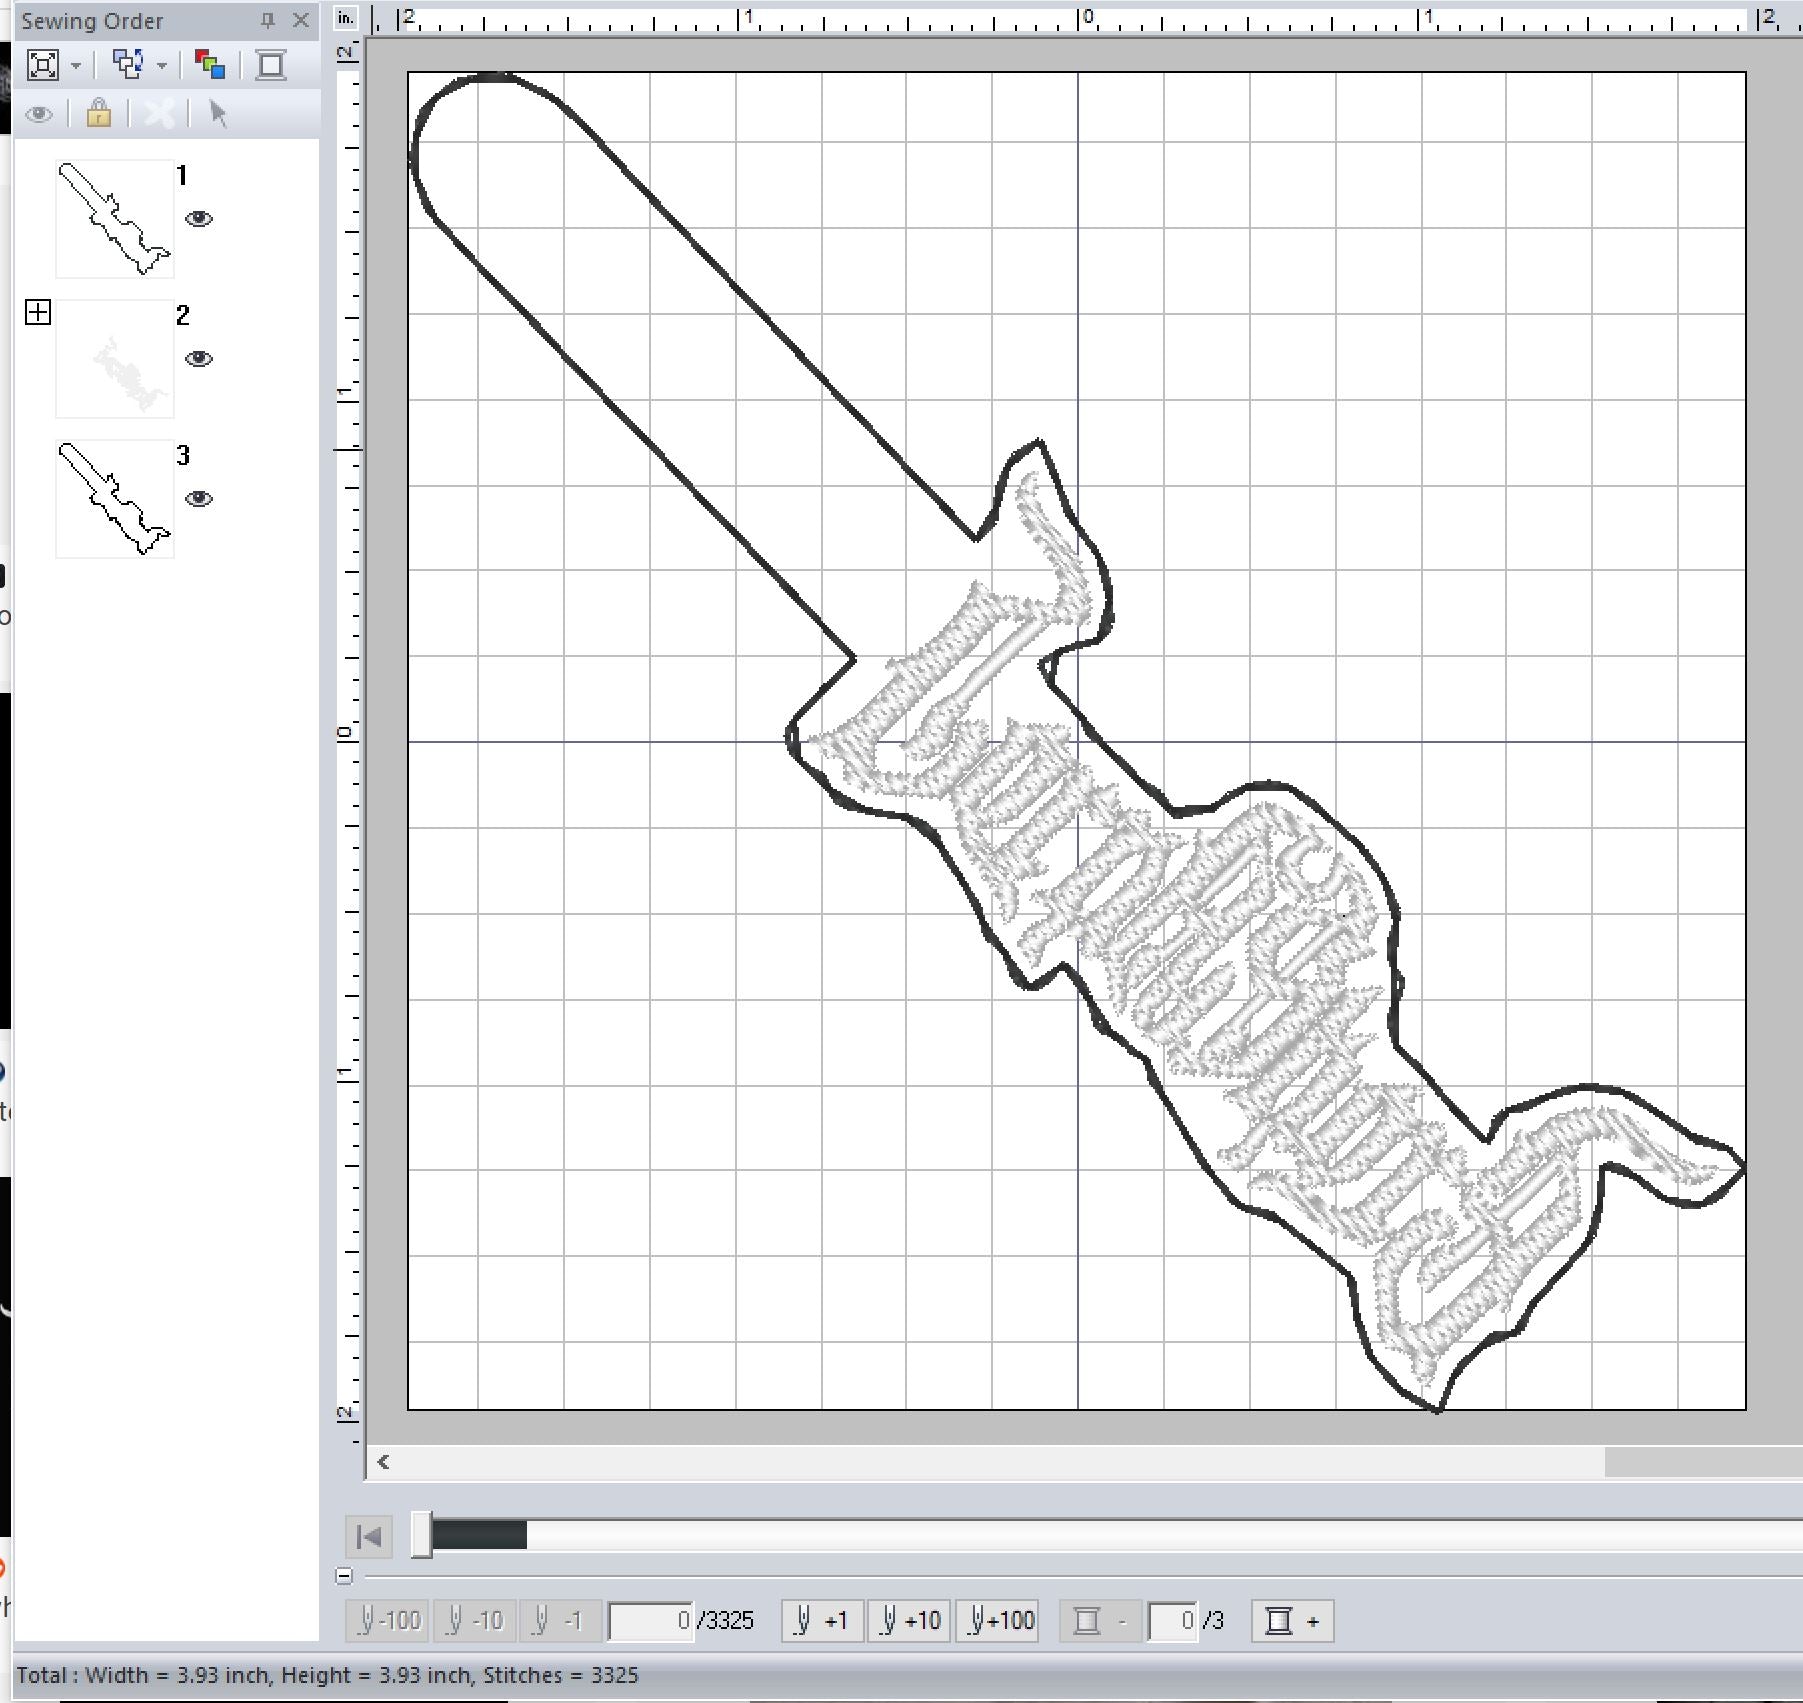Toggle visibility of sewing order item 2
1803x1703 pixels.
click(x=199, y=359)
